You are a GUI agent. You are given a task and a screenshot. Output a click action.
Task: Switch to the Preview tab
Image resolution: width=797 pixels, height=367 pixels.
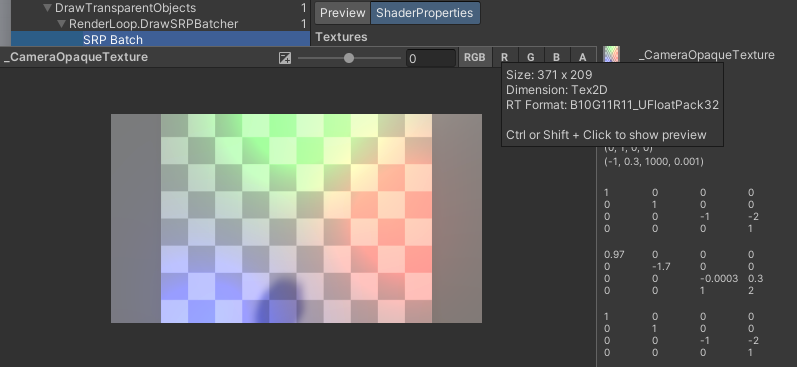point(343,13)
